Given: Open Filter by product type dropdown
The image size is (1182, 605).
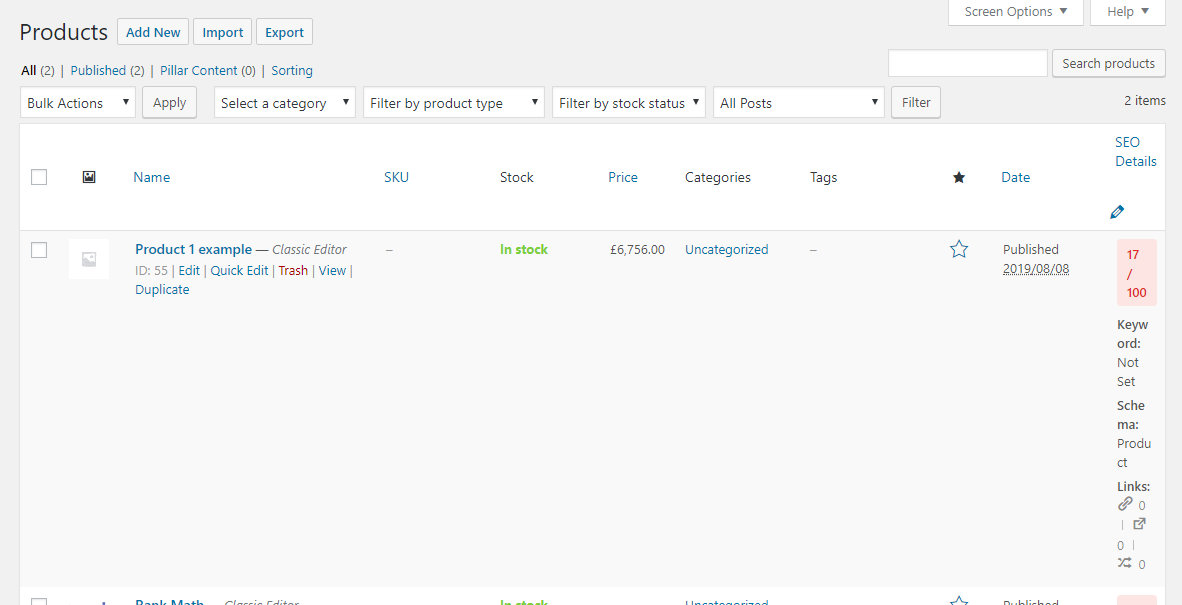Looking at the screenshot, I should (454, 103).
